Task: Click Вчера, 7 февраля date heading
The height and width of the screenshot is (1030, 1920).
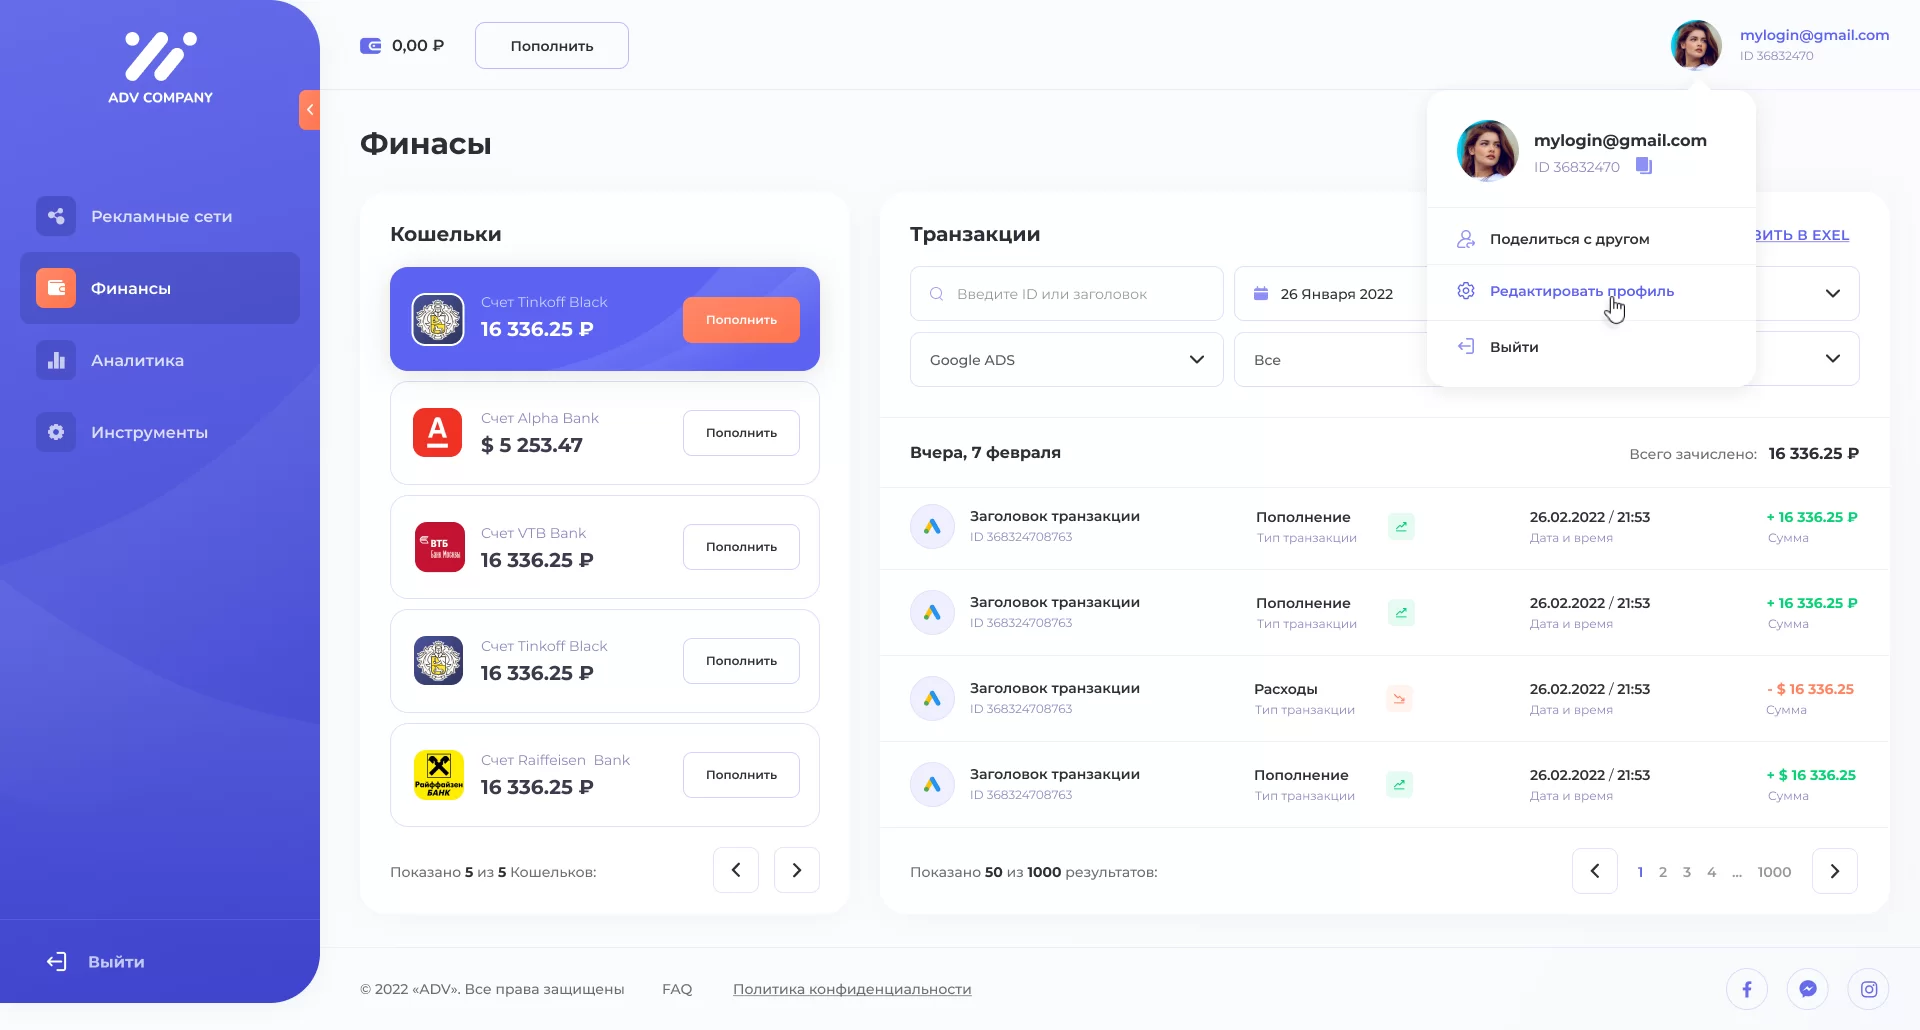Action: pos(985,453)
